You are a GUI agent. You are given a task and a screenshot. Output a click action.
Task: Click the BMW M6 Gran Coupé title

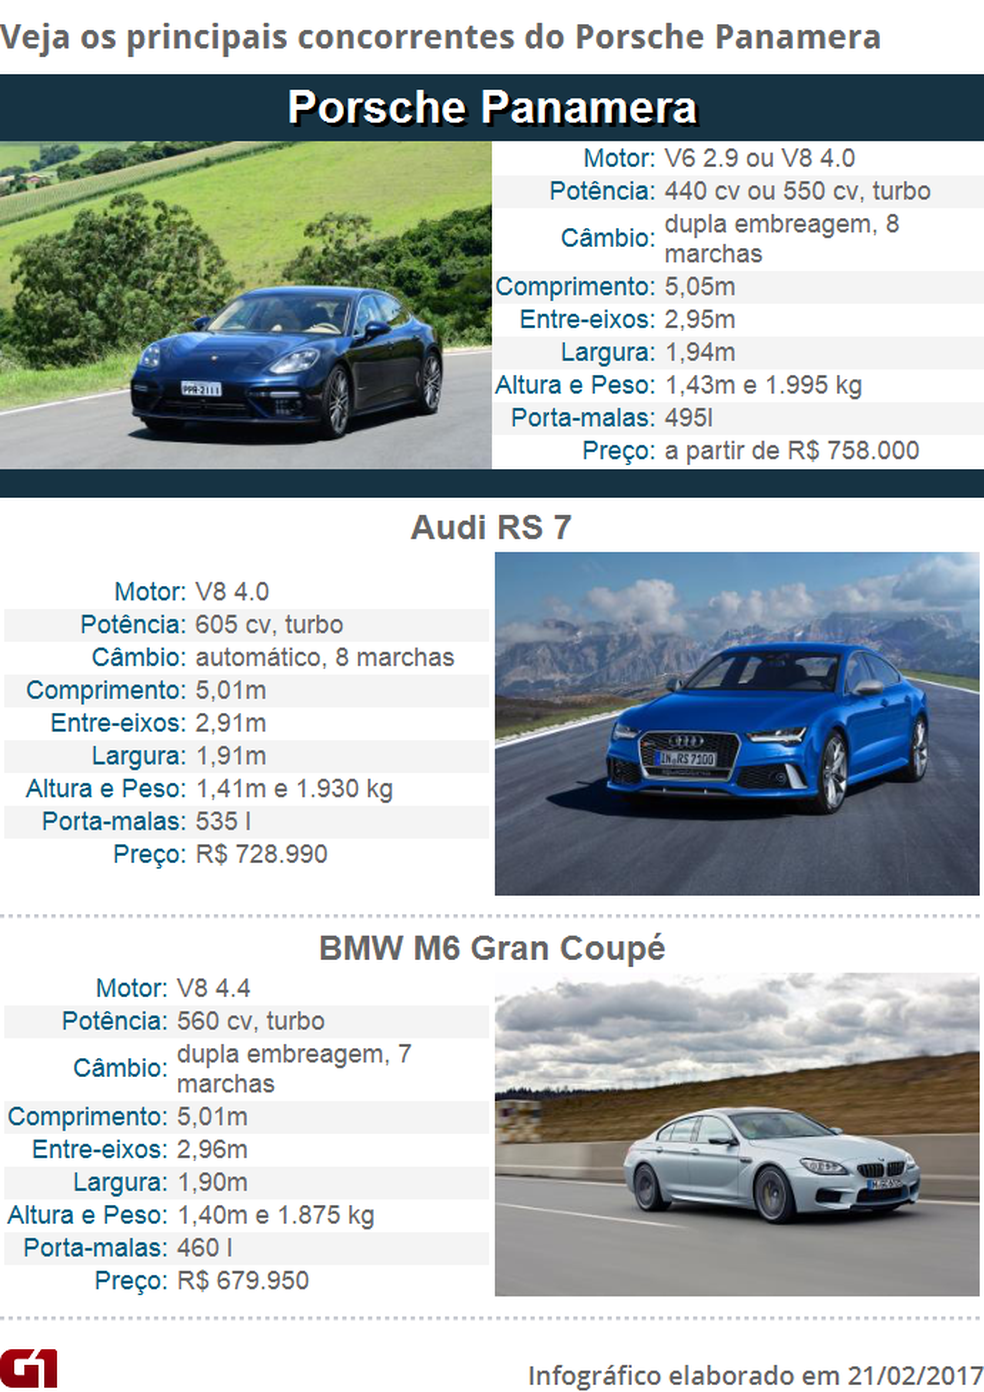point(491,947)
